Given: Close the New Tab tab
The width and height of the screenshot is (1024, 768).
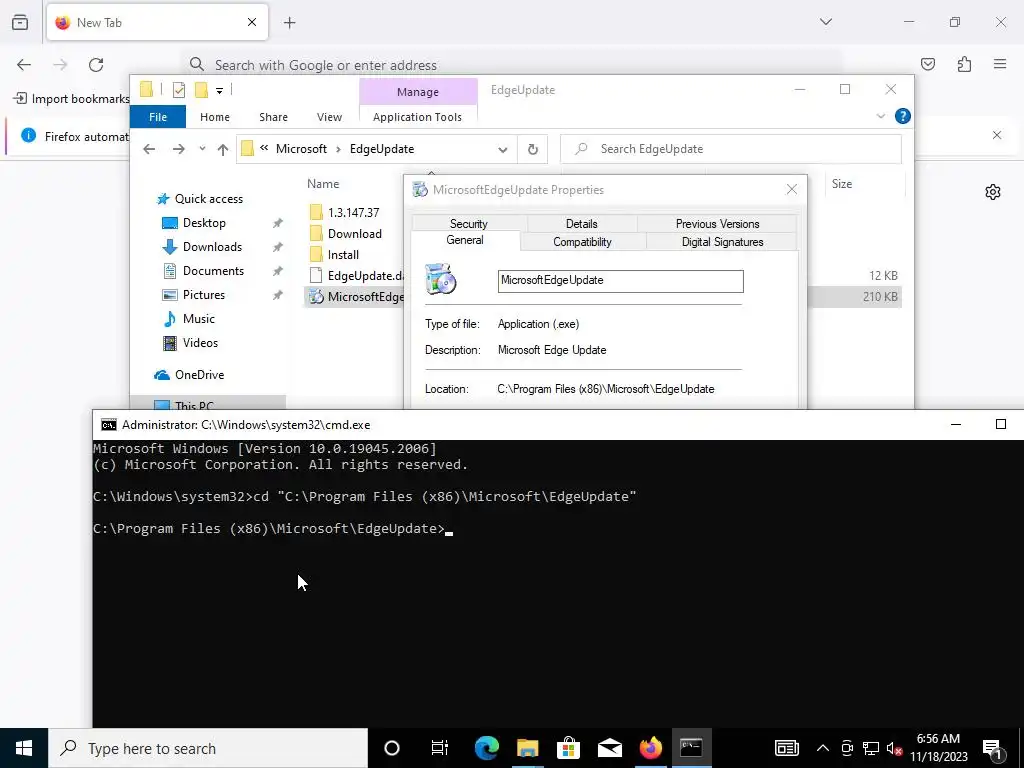Looking at the screenshot, I should [x=252, y=22].
